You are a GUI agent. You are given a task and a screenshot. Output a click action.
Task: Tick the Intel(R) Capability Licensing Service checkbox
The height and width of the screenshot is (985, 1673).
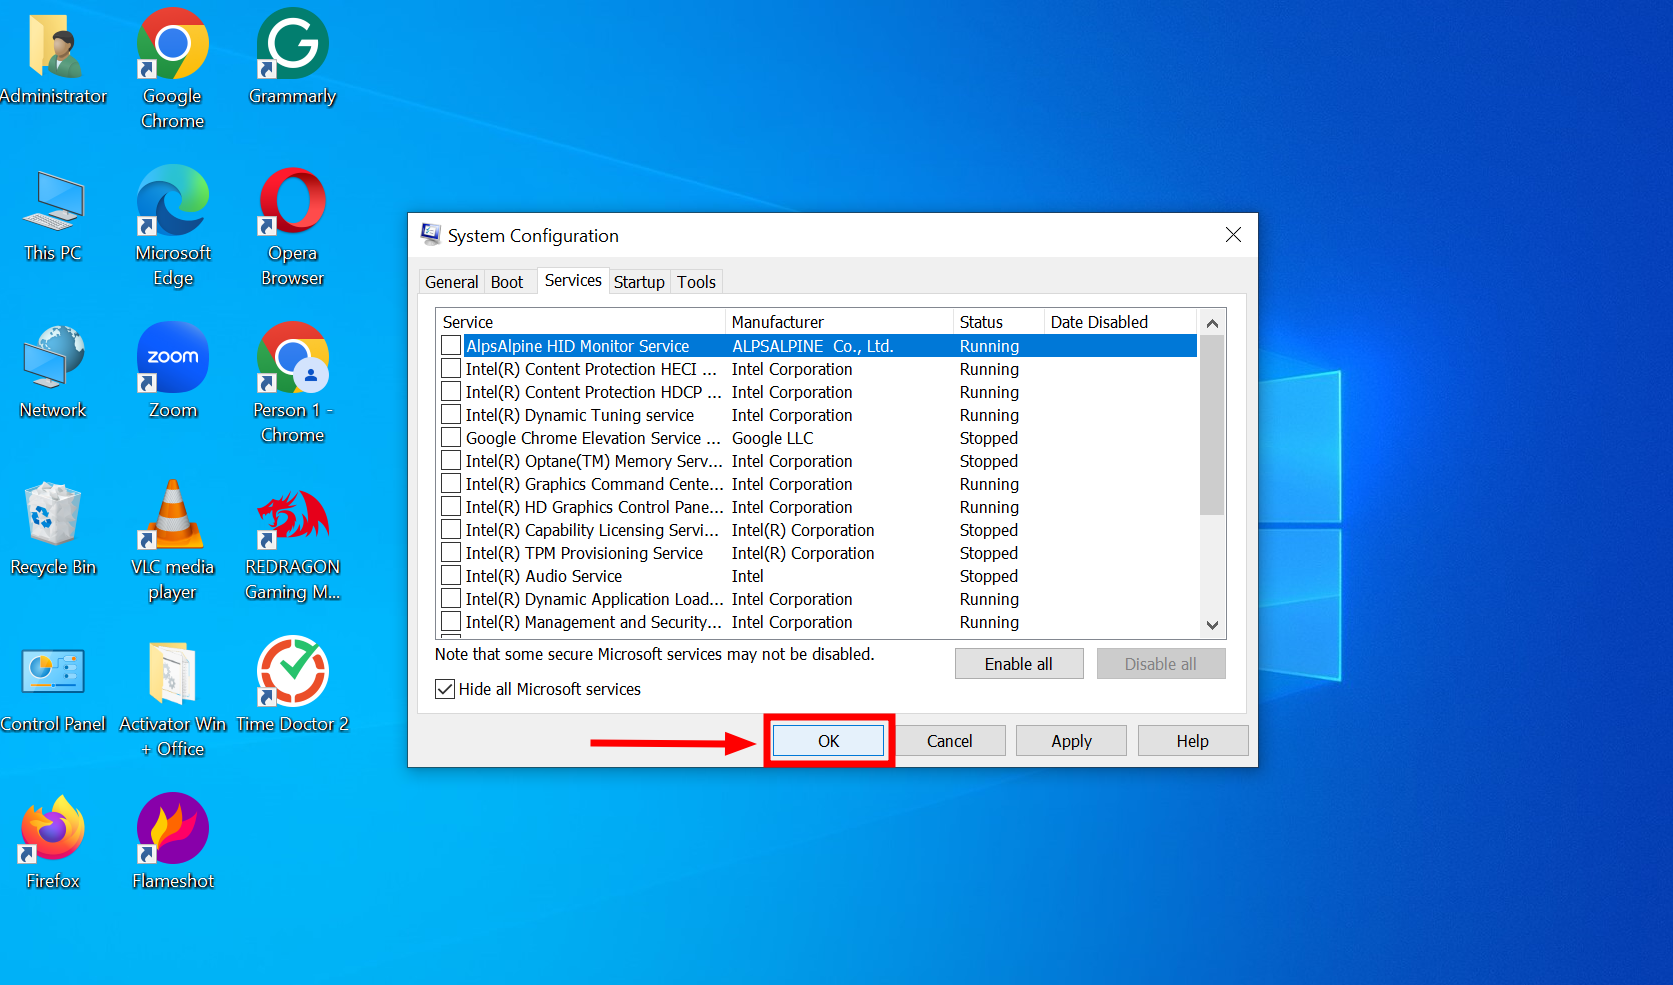(x=451, y=530)
